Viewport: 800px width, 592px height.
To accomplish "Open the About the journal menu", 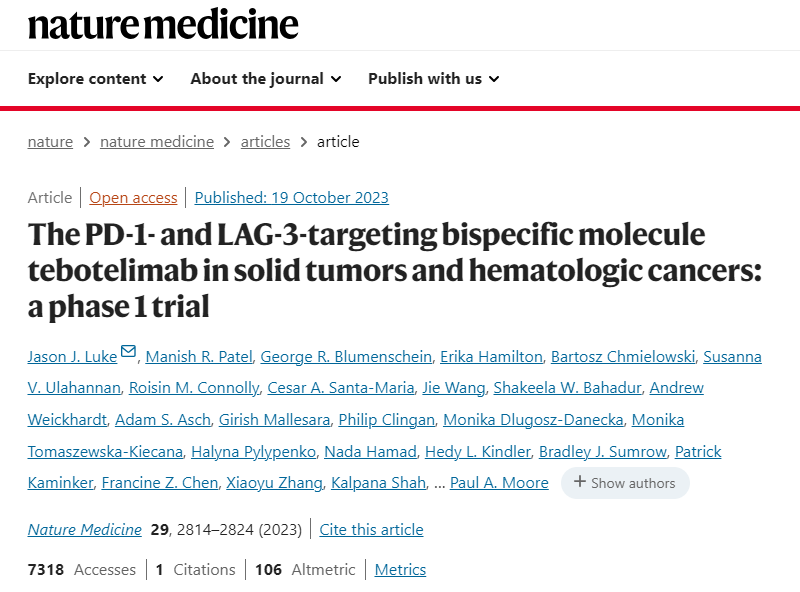I will 266,79.
